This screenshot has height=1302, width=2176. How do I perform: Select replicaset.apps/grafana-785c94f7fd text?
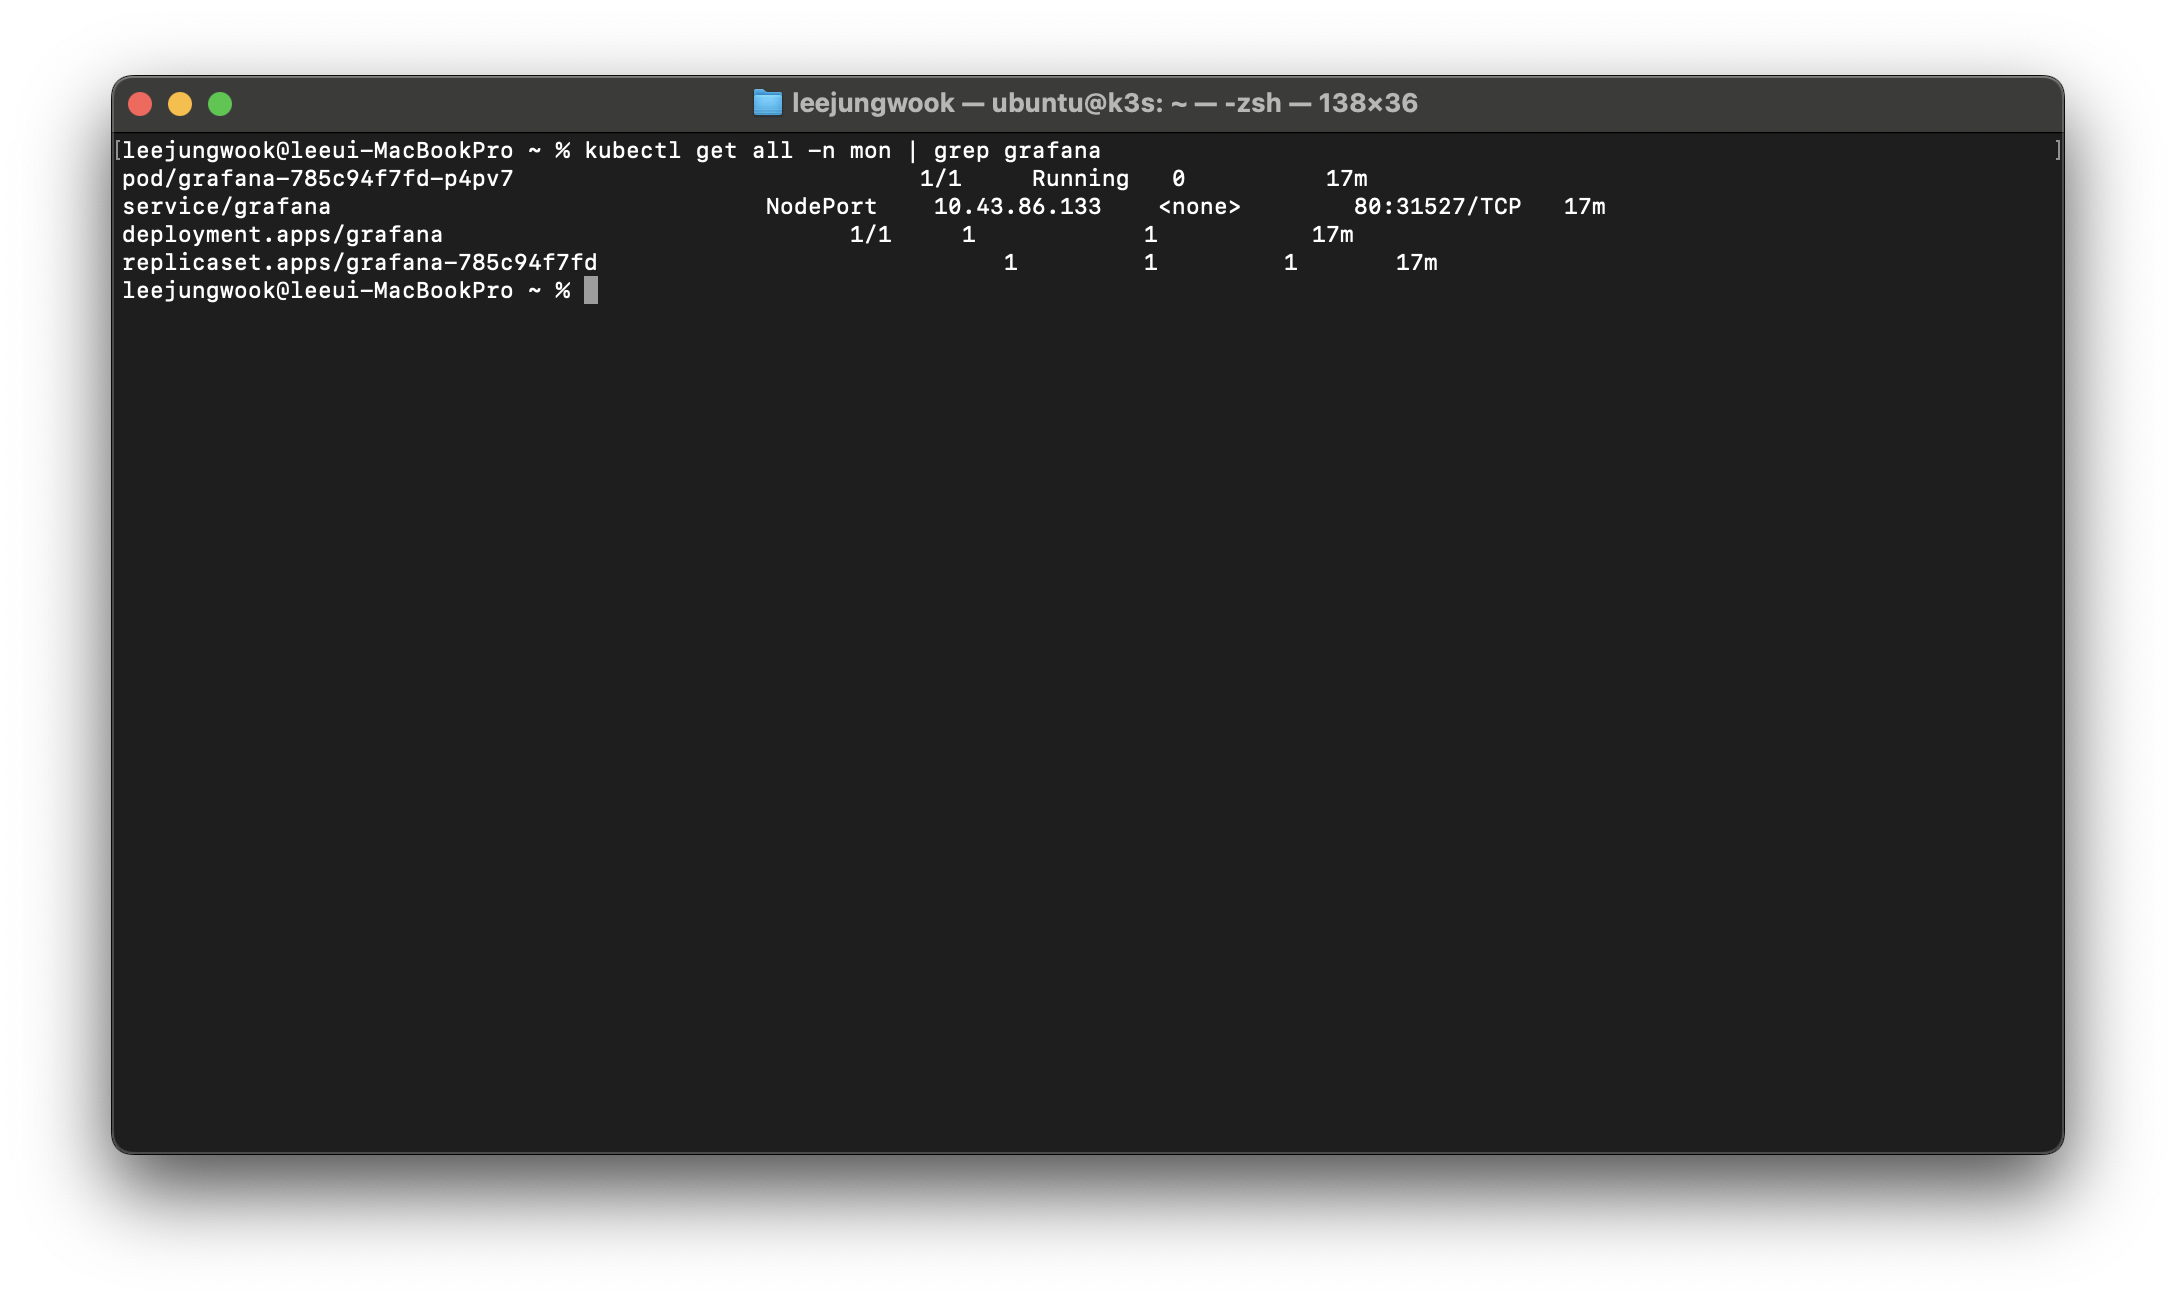coord(360,263)
